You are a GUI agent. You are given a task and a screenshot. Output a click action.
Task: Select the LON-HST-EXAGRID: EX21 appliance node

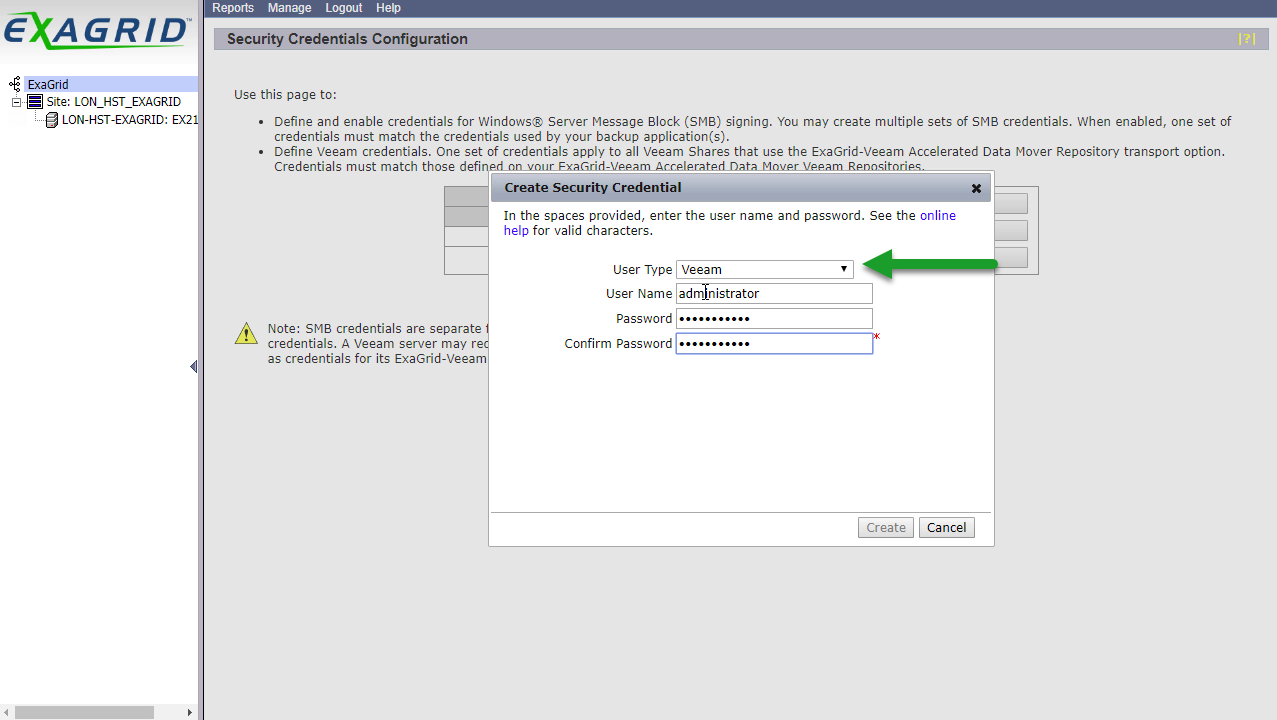pyautogui.click(x=130, y=120)
